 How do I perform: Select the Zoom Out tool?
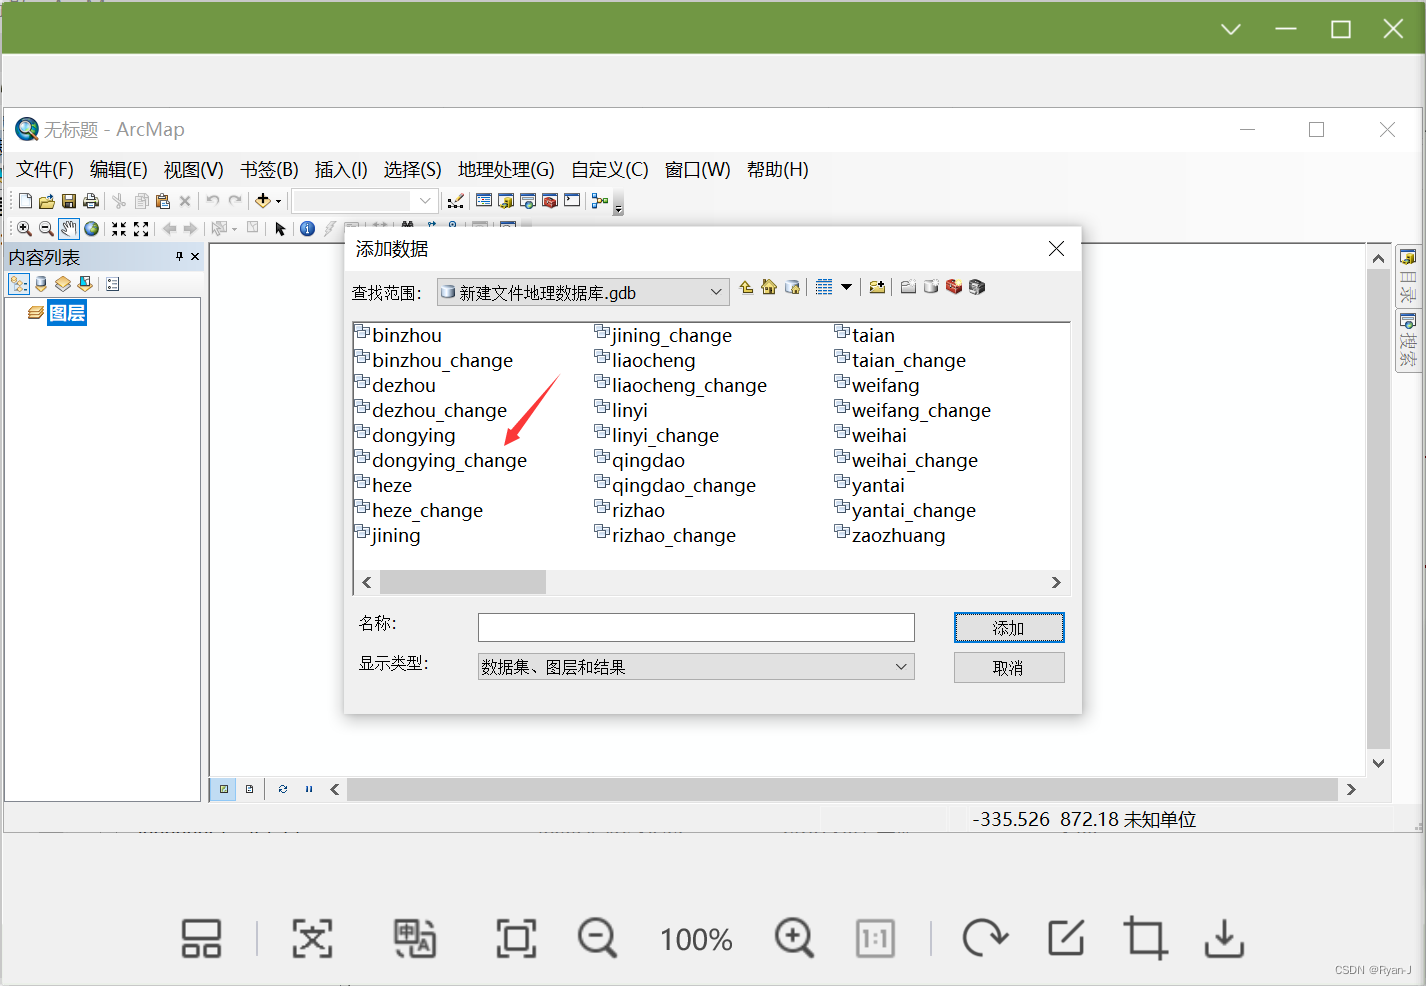(x=46, y=229)
